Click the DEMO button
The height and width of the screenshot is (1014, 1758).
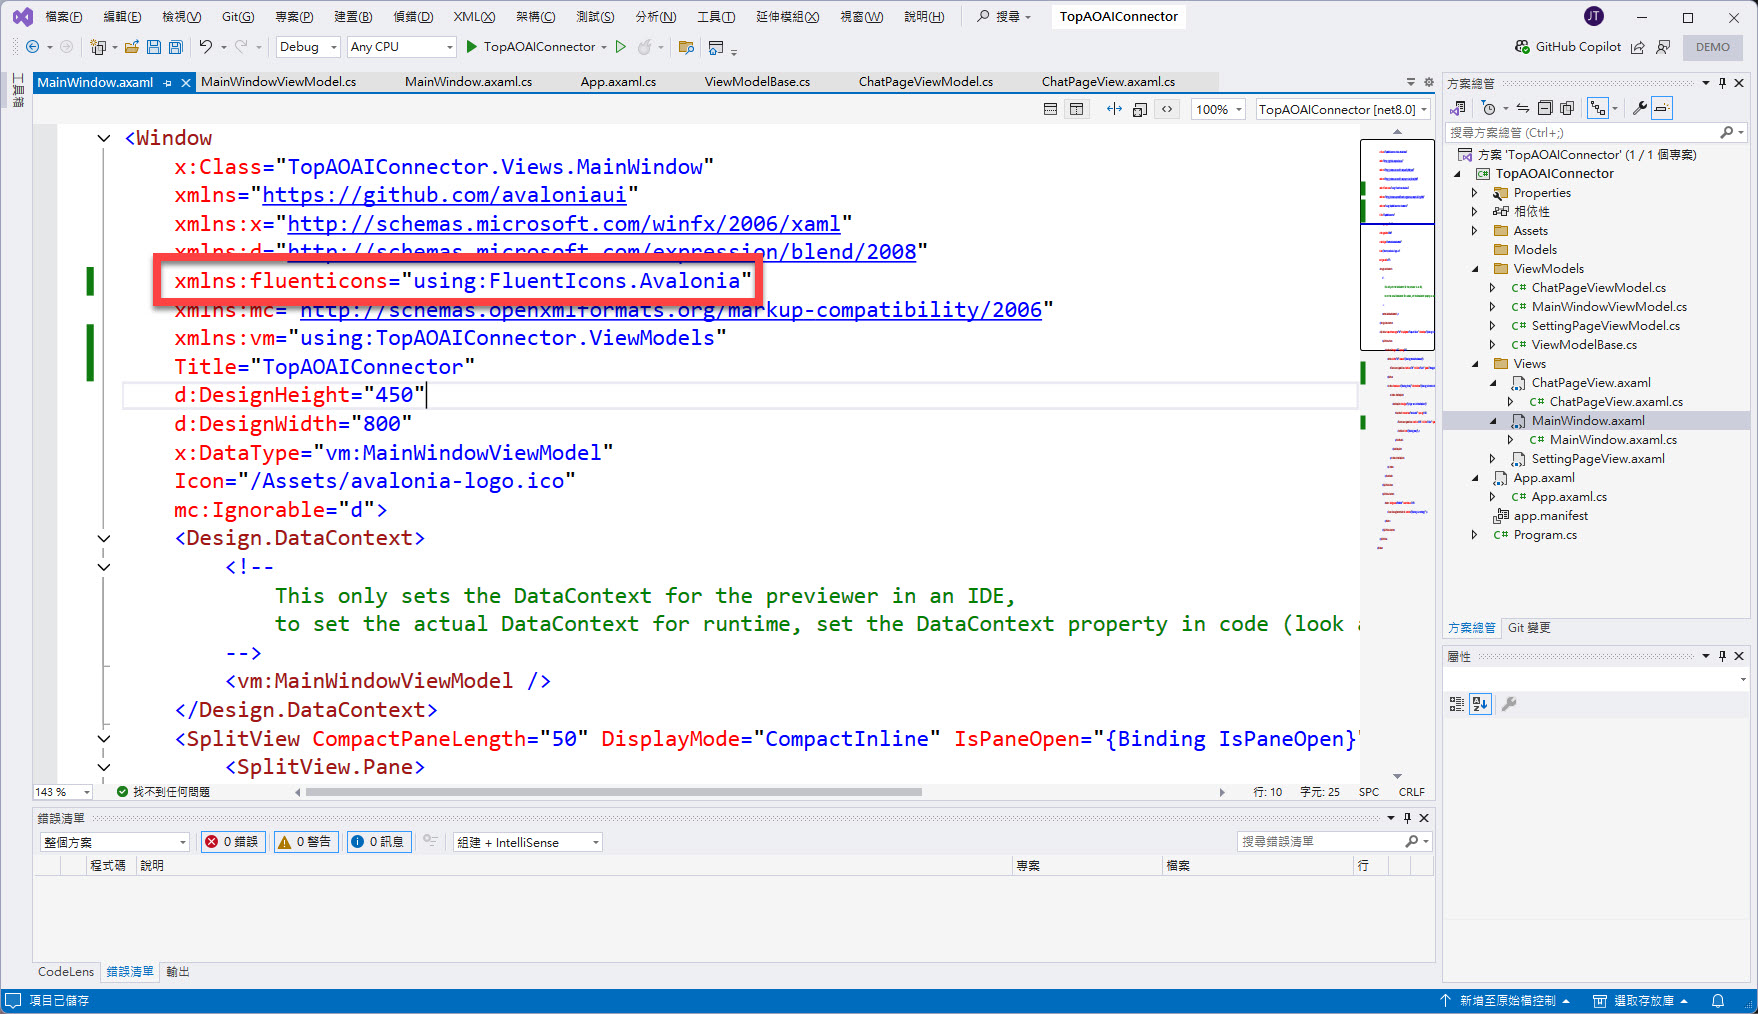[1712, 47]
